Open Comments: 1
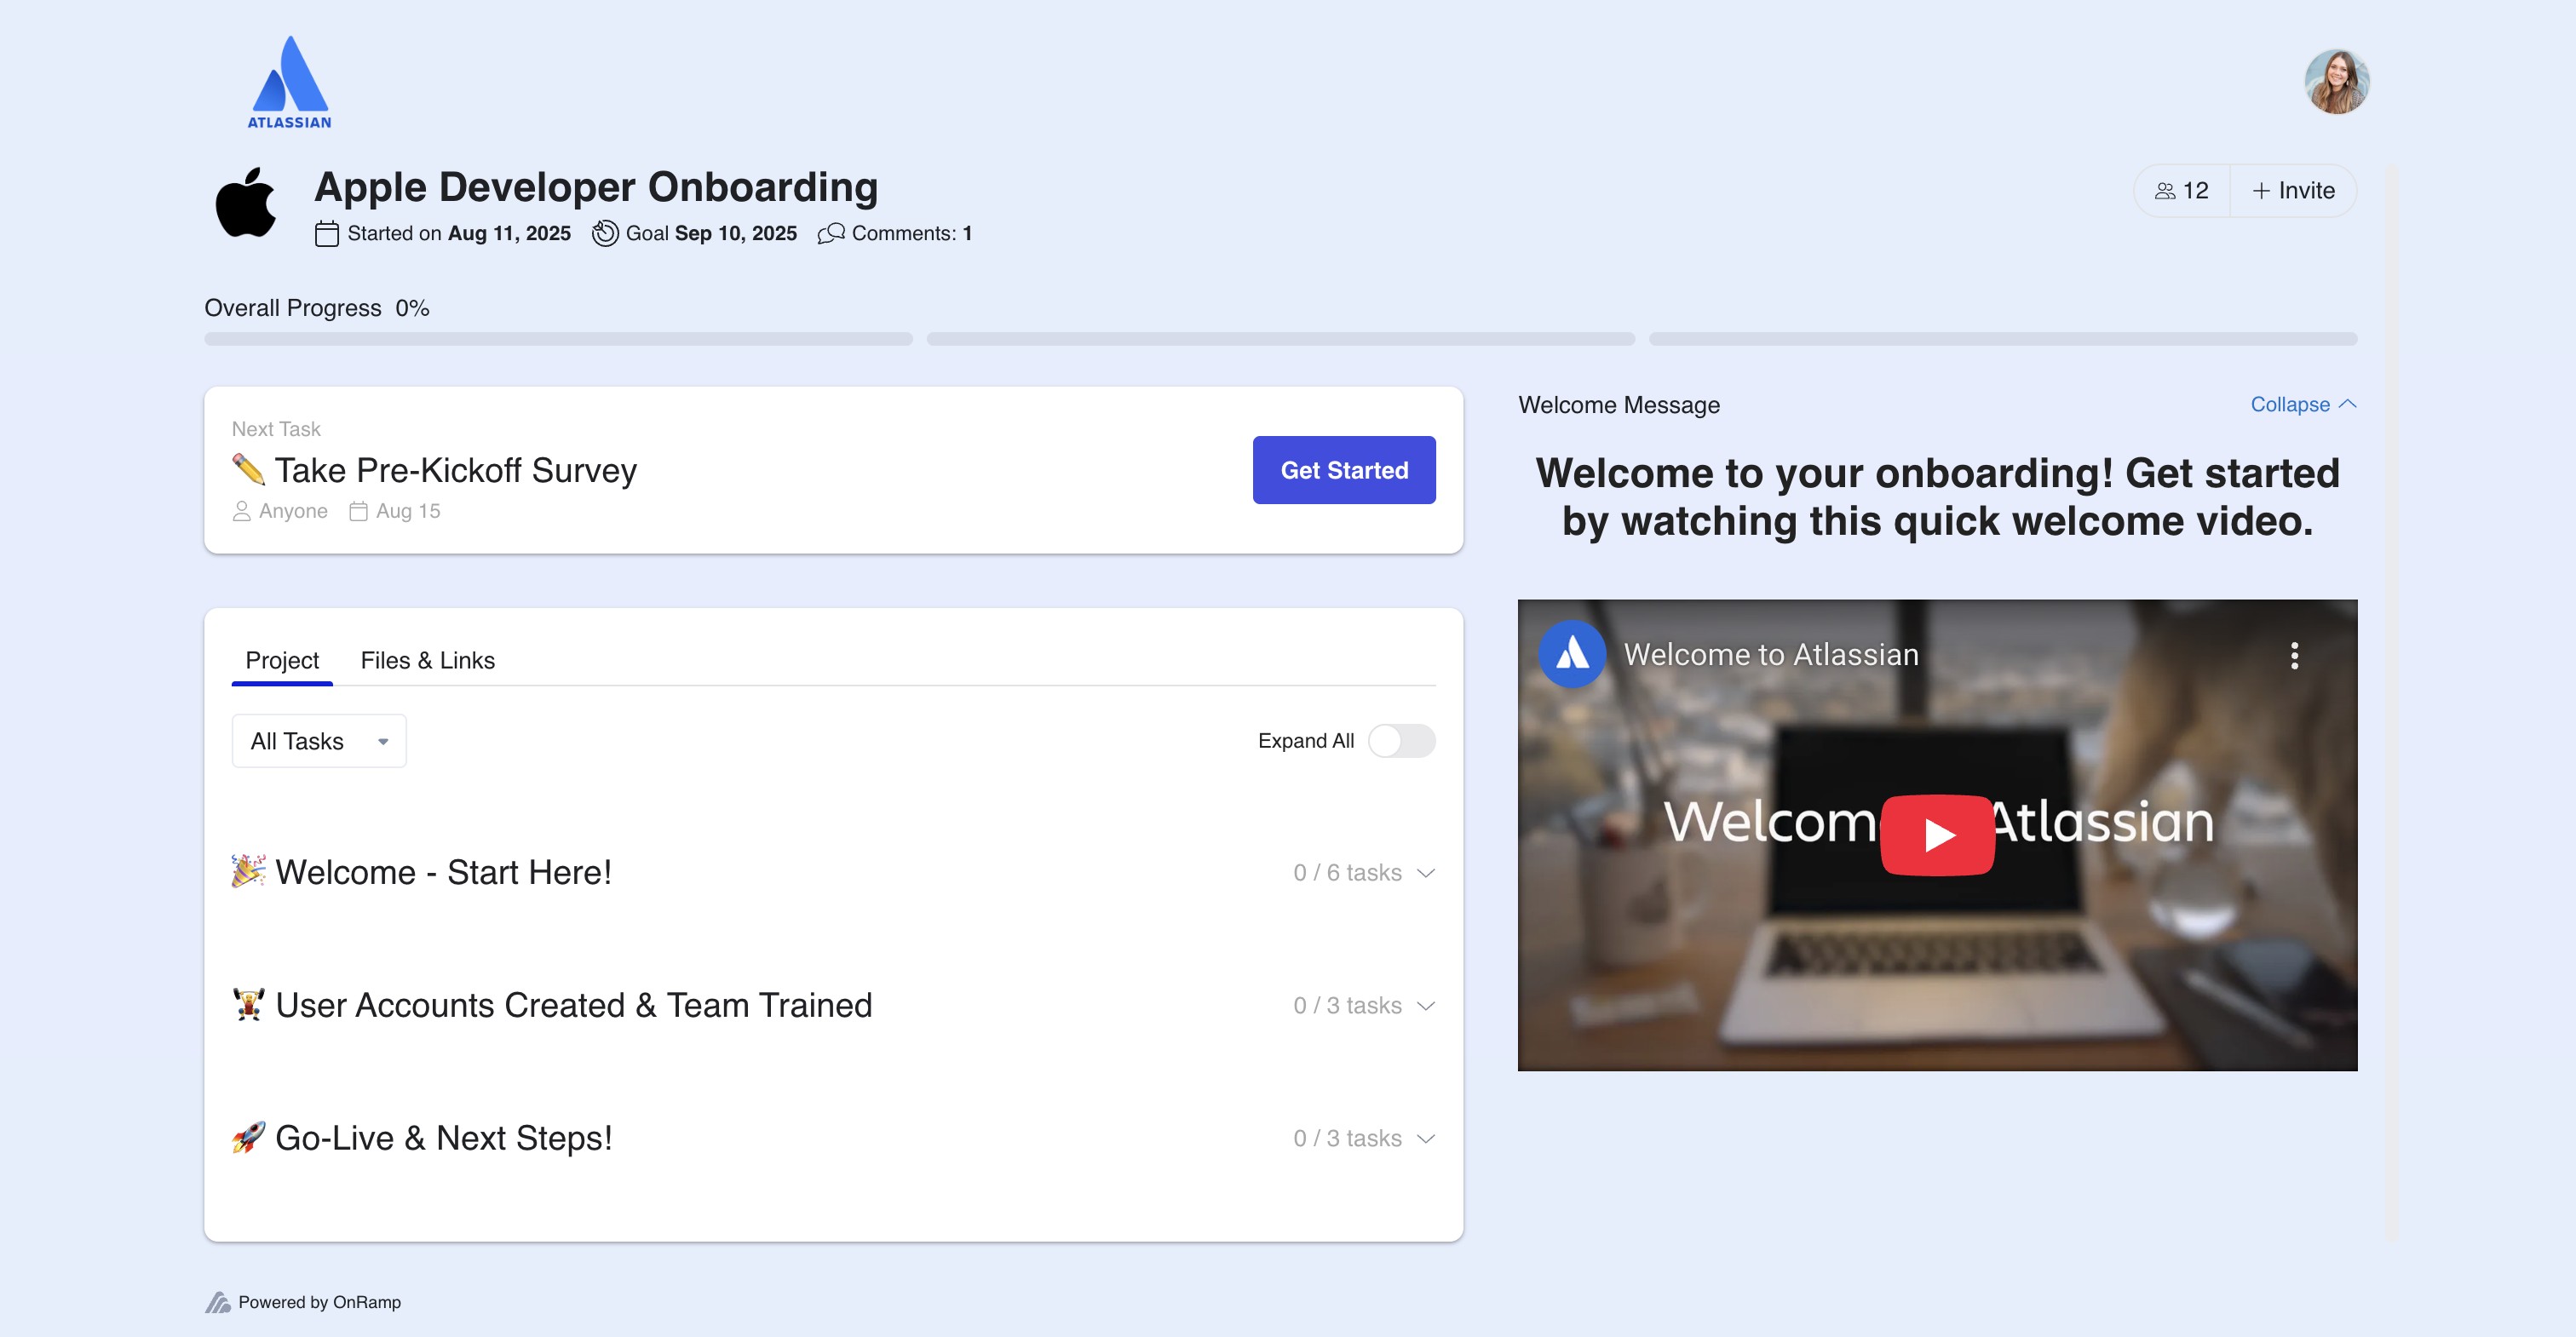Image resolution: width=2576 pixels, height=1337 pixels. click(895, 233)
